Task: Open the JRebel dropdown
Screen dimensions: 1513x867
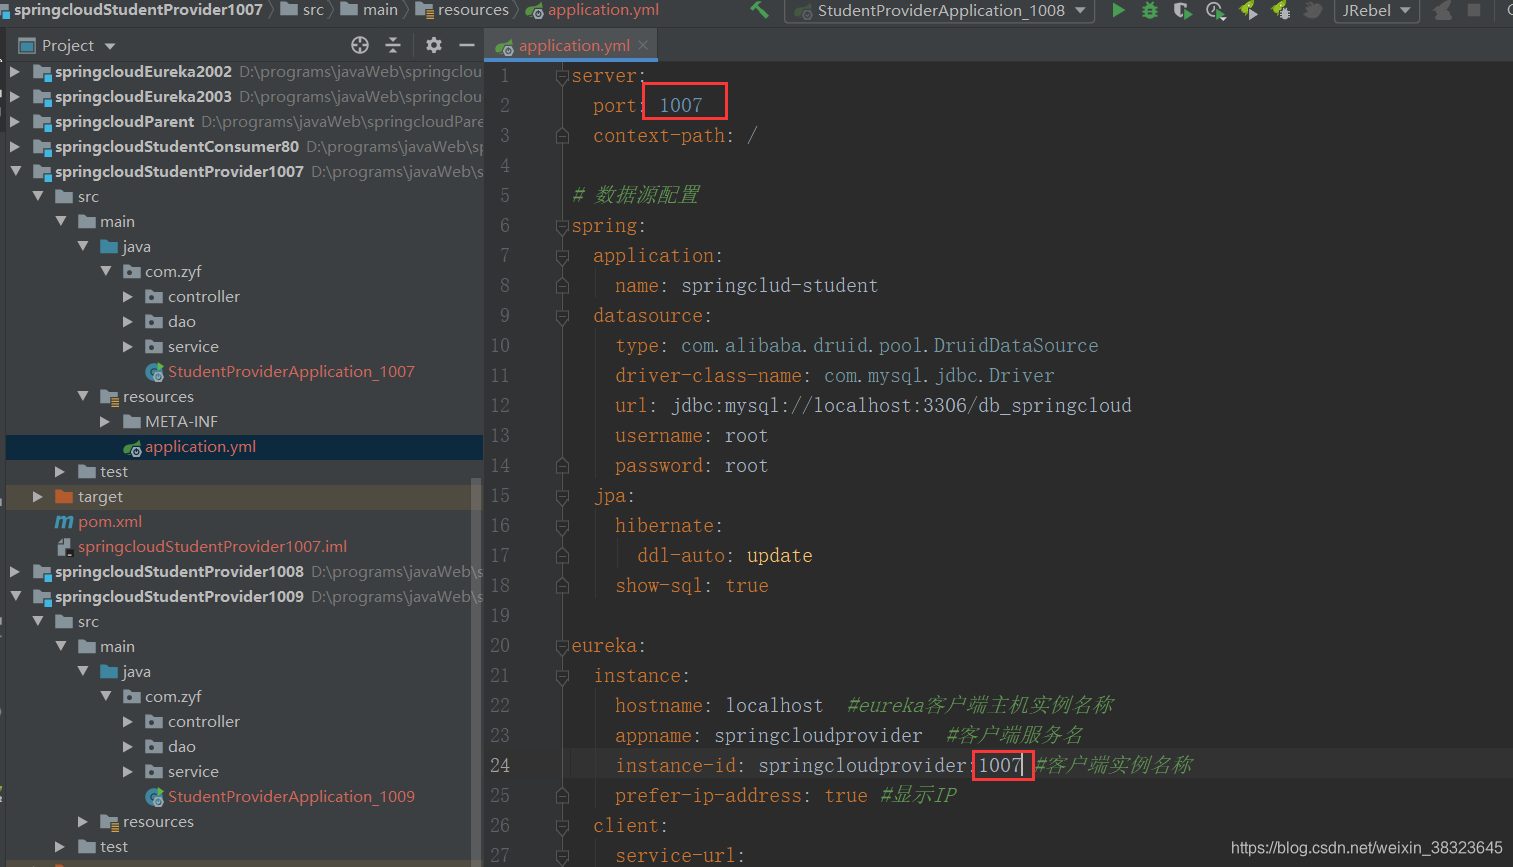Action: tap(1377, 10)
